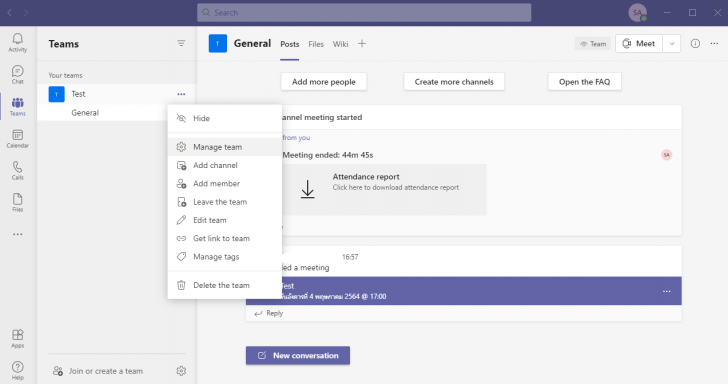The width and height of the screenshot is (728, 384).
Task: Click the SA profile avatar
Action: (x=637, y=13)
